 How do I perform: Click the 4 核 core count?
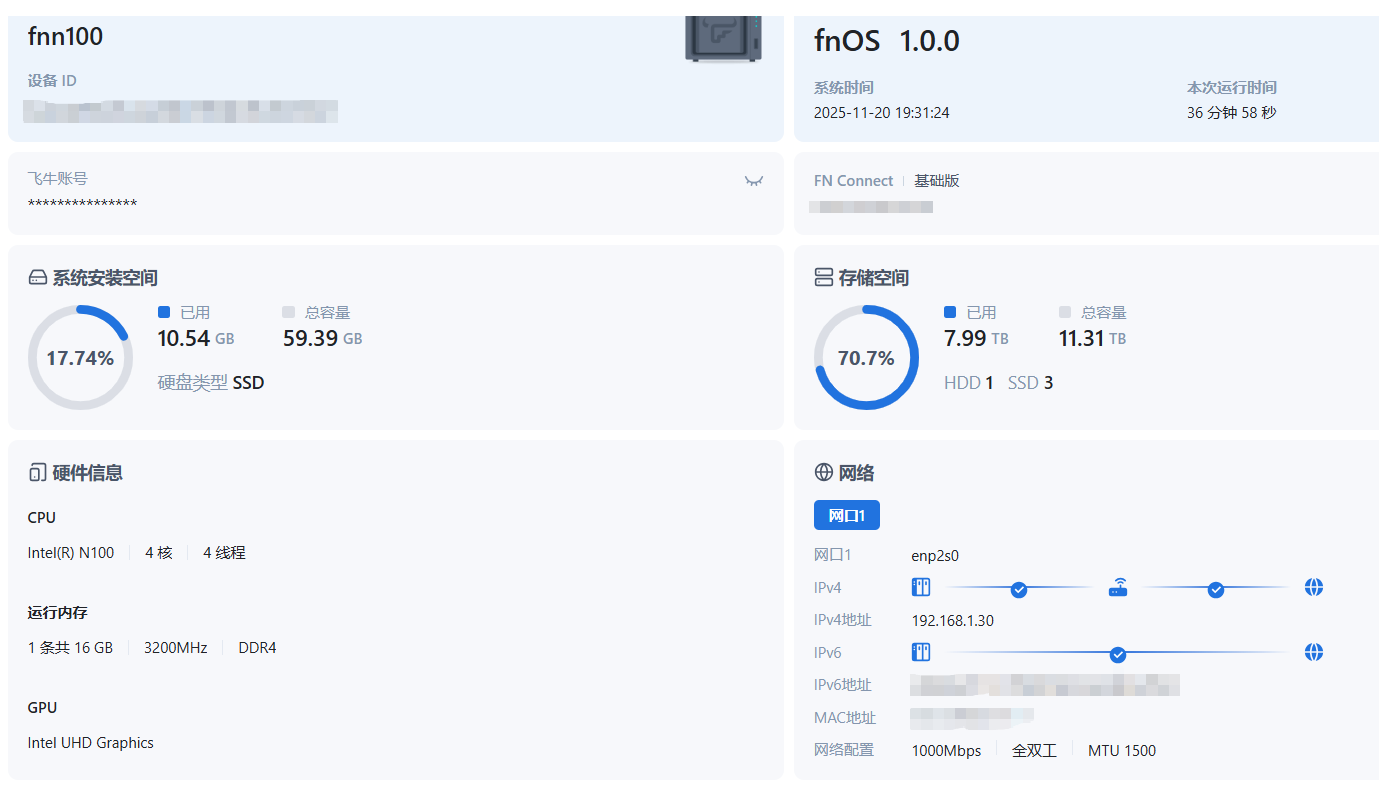159,552
